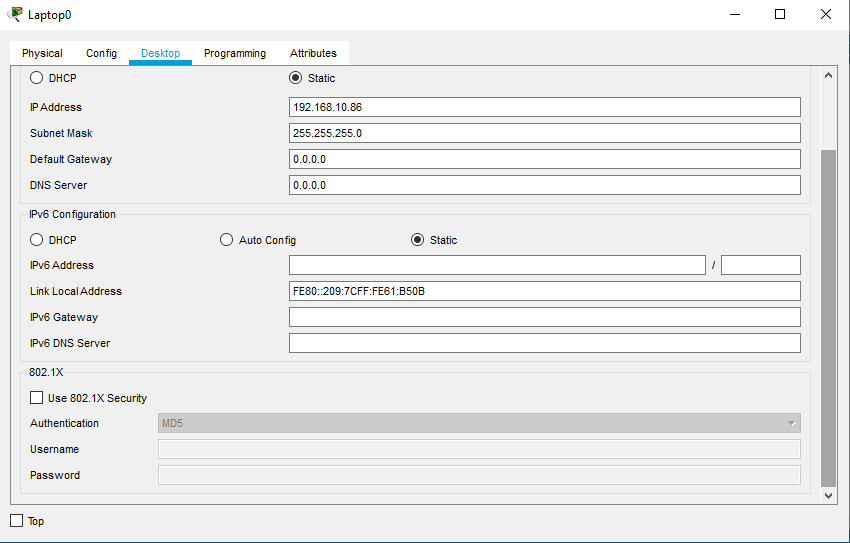
Task: Click the empty IPv6 Address field
Action: (497, 265)
